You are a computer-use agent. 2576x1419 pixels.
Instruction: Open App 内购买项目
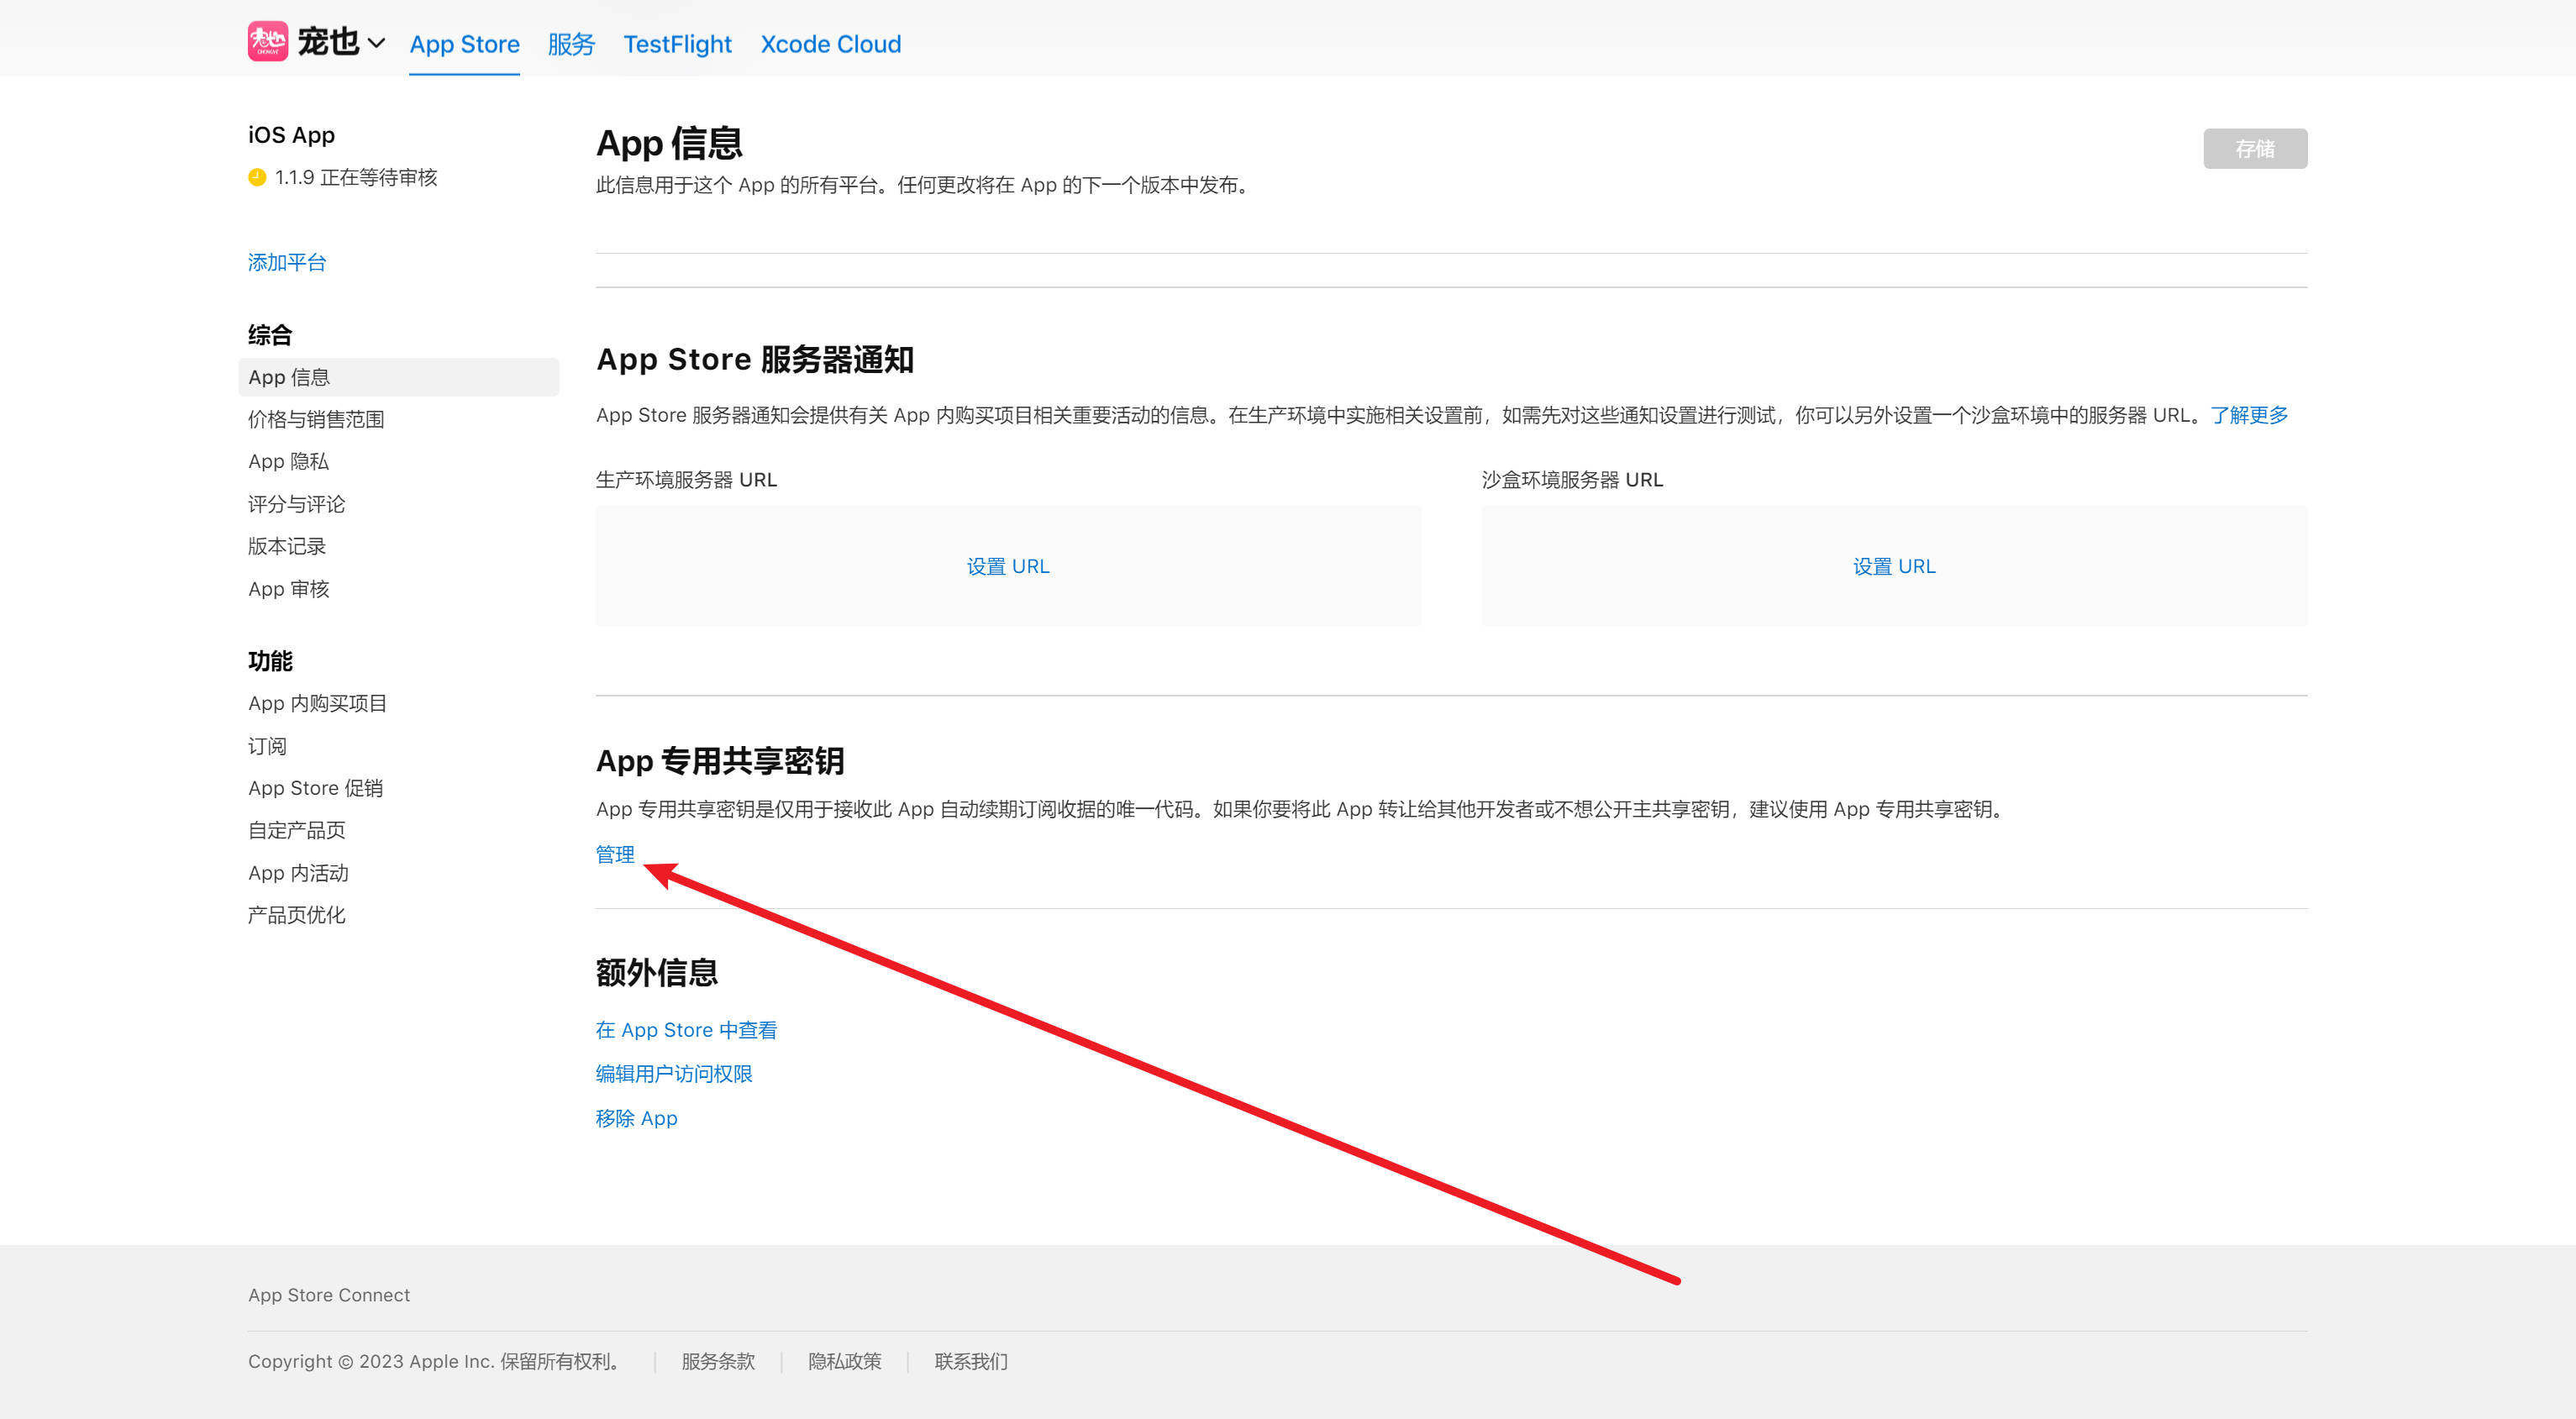coord(317,704)
